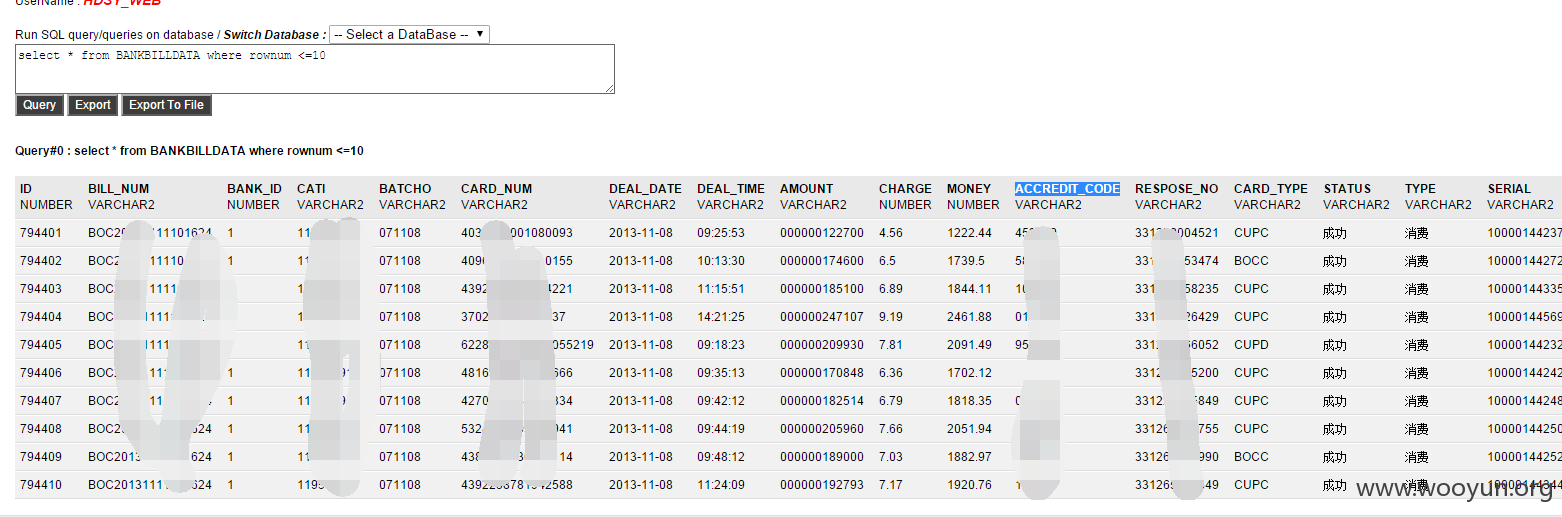Select the CARD_TYPE column header

[1270, 189]
